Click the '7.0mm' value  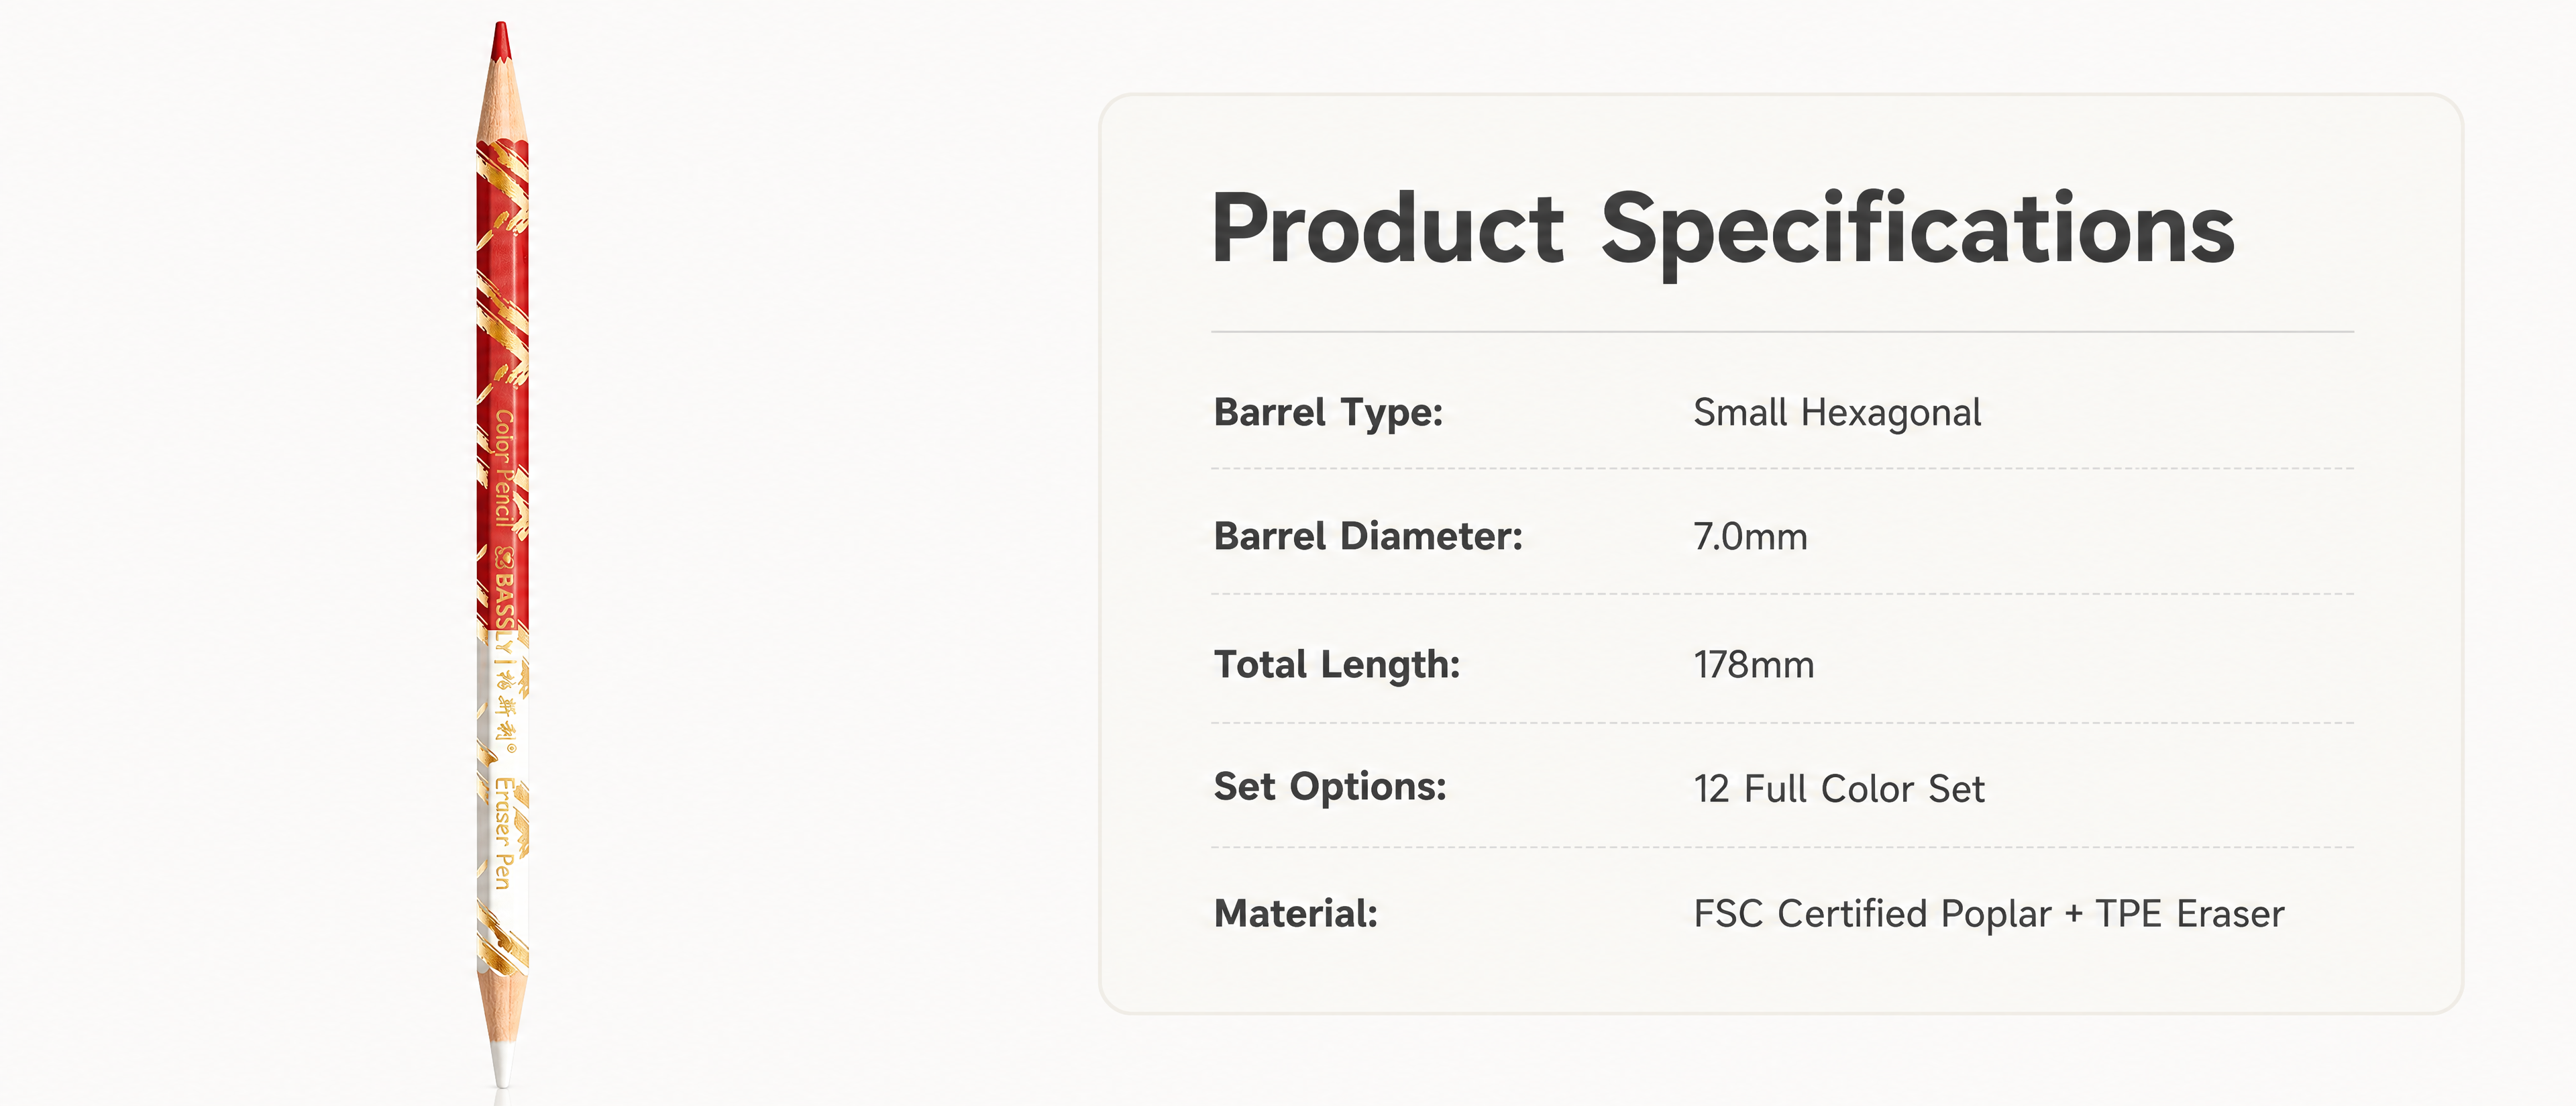pos(1750,537)
